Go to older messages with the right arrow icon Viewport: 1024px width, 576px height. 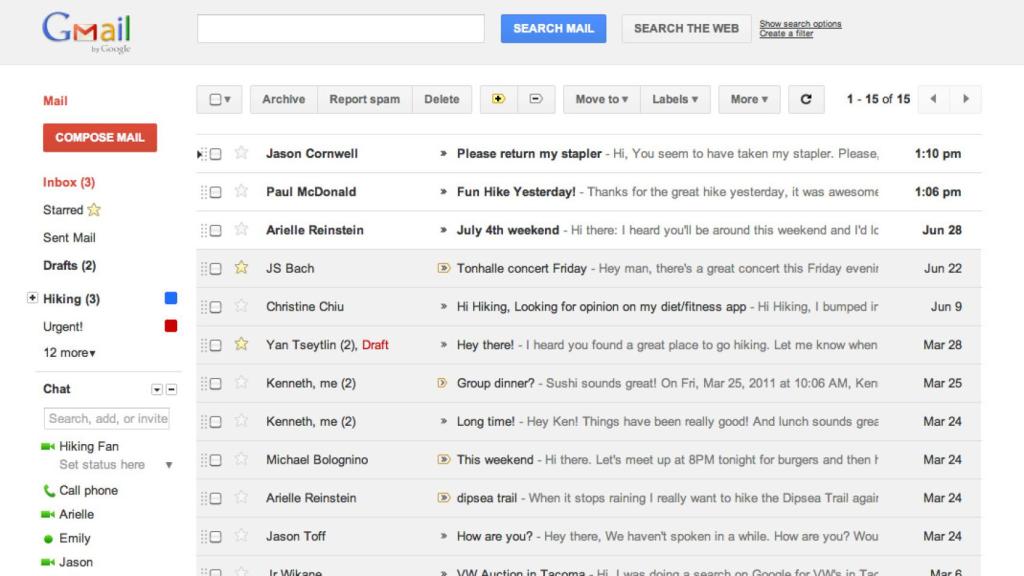(x=966, y=99)
